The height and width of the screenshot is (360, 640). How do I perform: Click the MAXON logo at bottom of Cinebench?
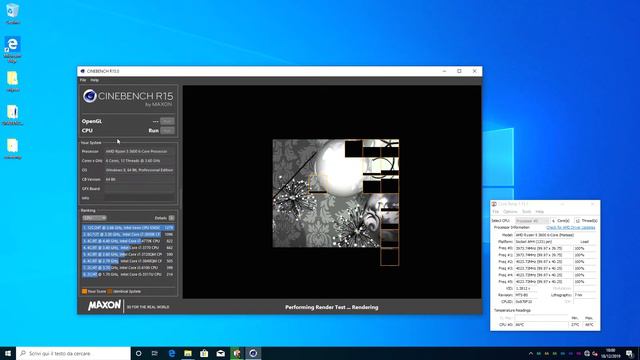tap(104, 305)
